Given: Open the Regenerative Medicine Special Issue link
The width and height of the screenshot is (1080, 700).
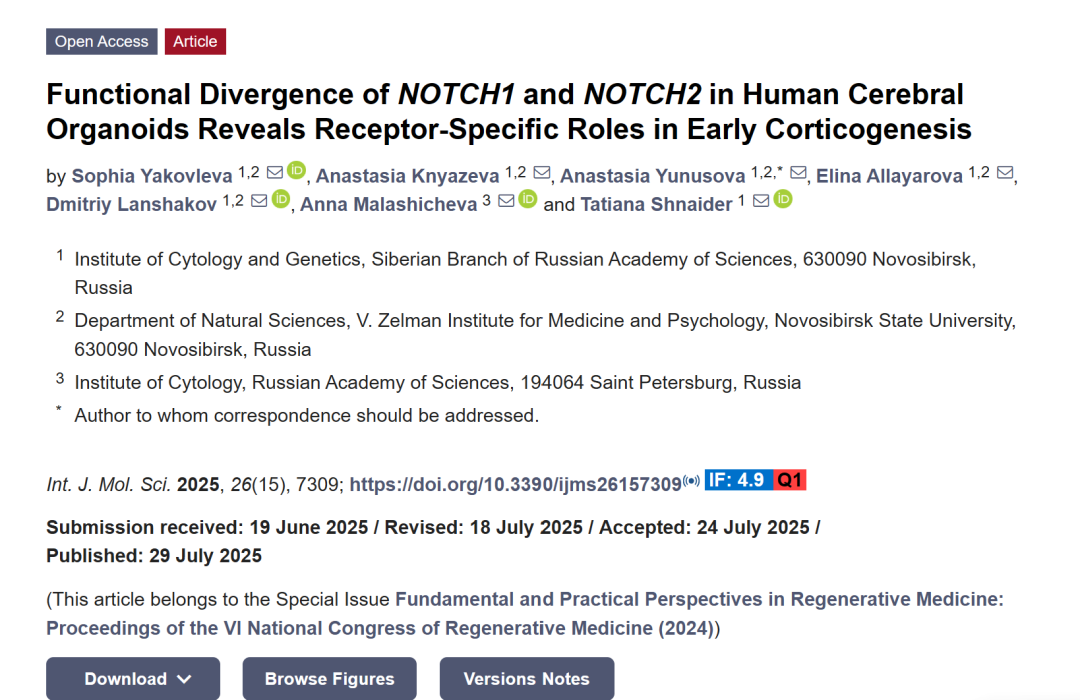Looking at the screenshot, I should pyautogui.click(x=699, y=599).
